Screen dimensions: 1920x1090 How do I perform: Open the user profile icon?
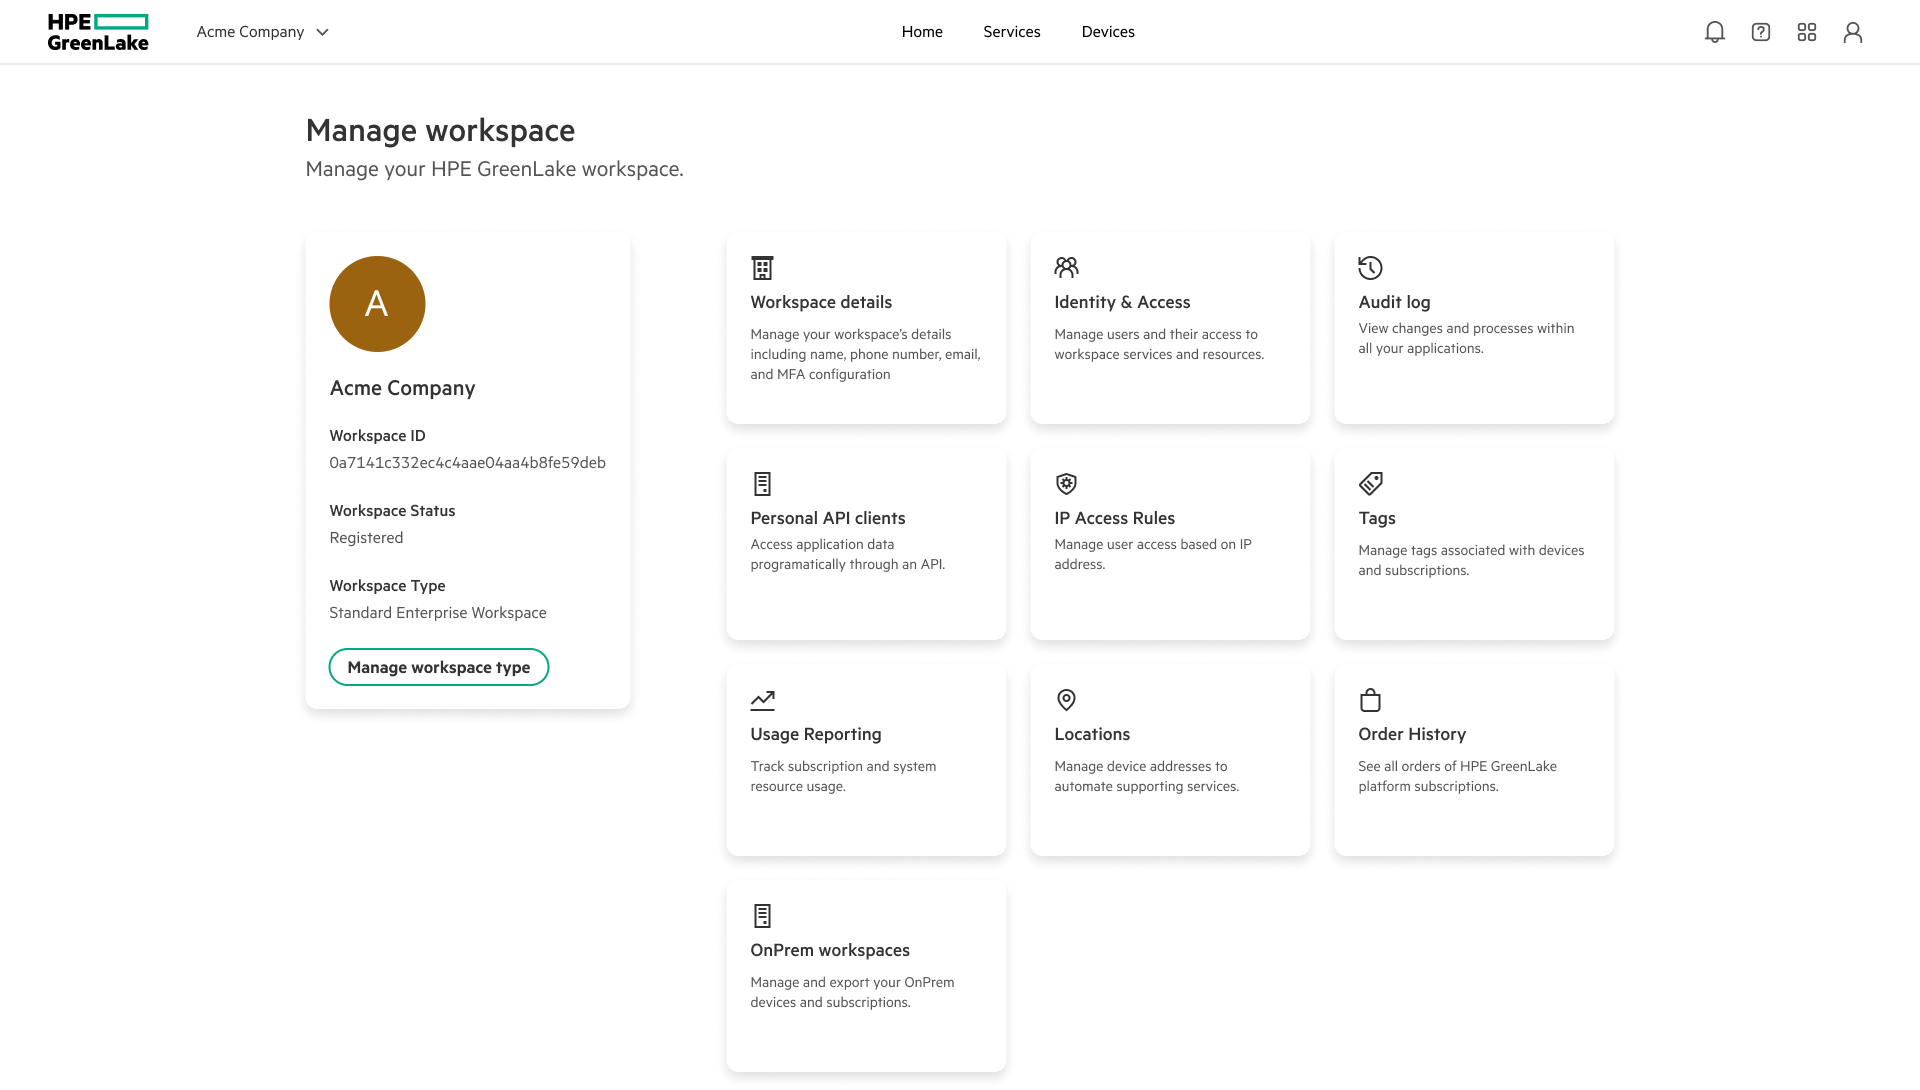[1853, 32]
